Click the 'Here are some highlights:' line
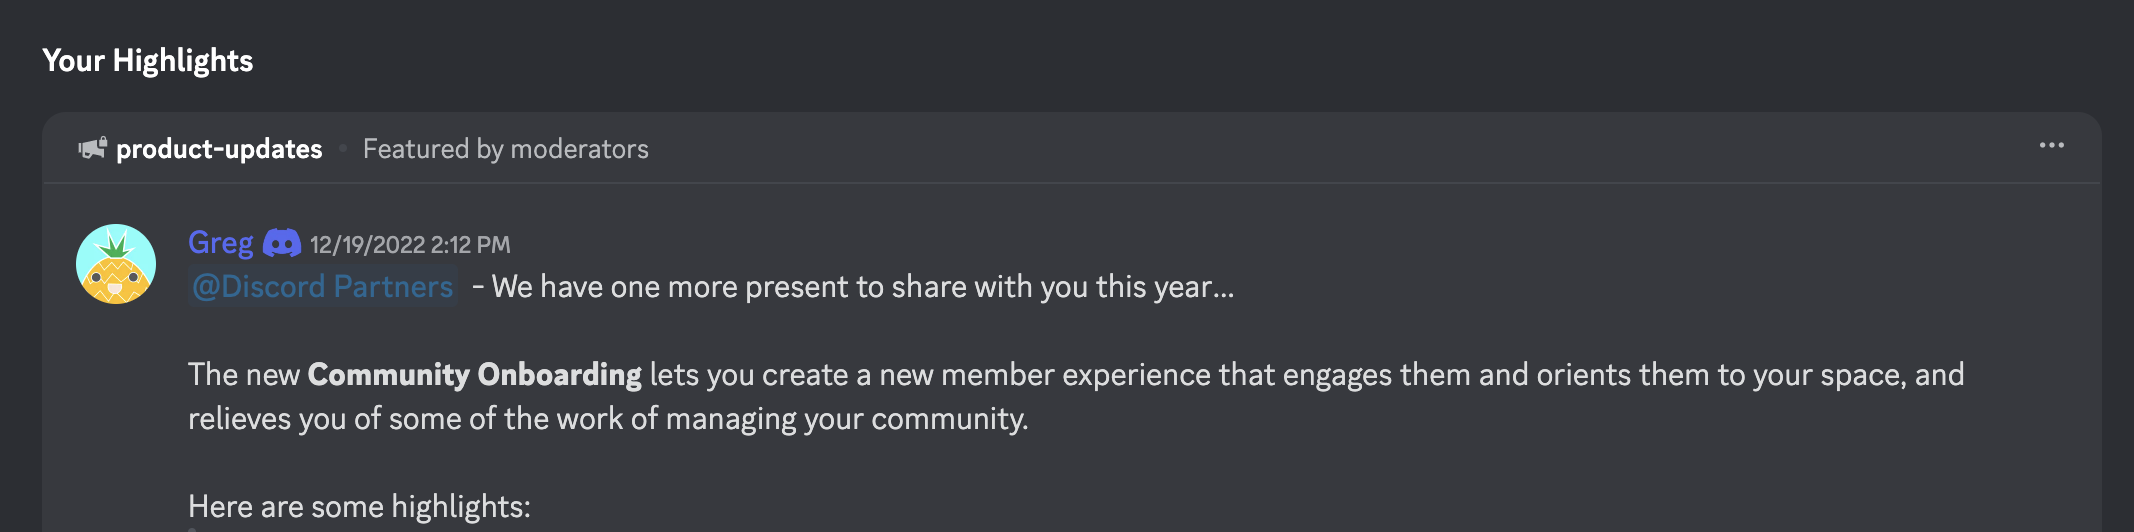 [x=359, y=507]
